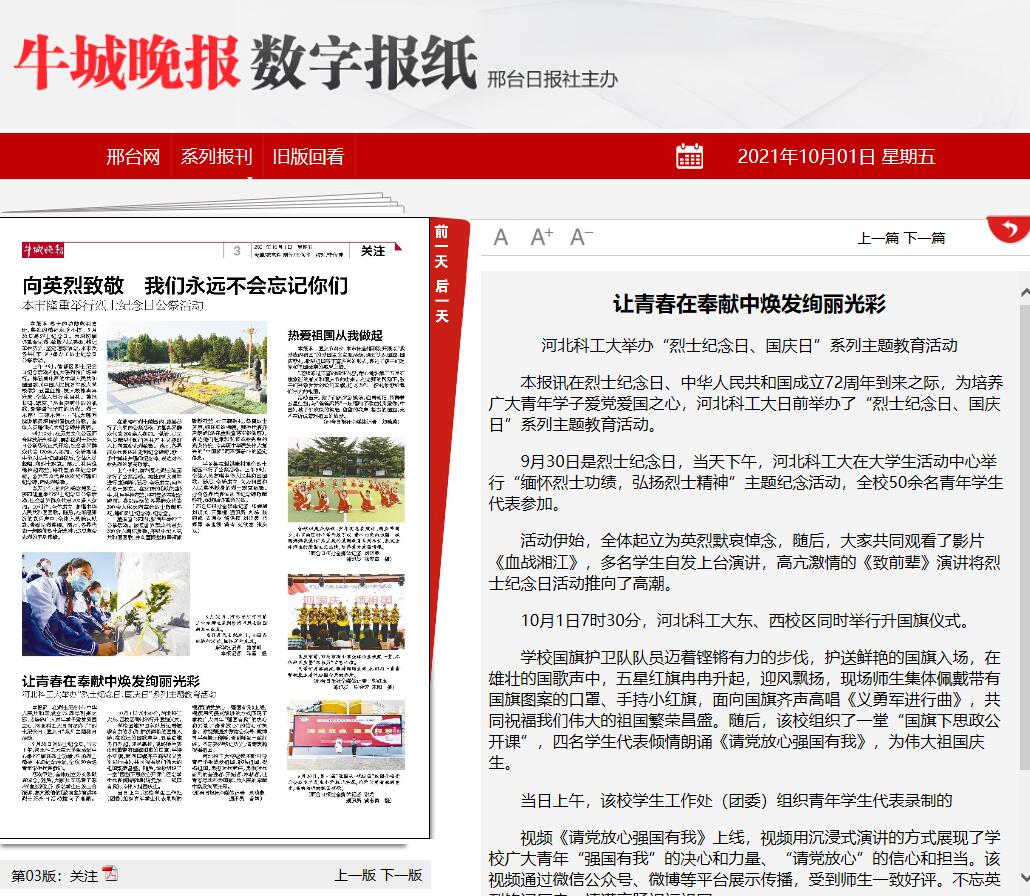Open 旧版回看 in the navigation bar
Image resolution: width=1030 pixels, height=896 pixels.
[x=308, y=157]
